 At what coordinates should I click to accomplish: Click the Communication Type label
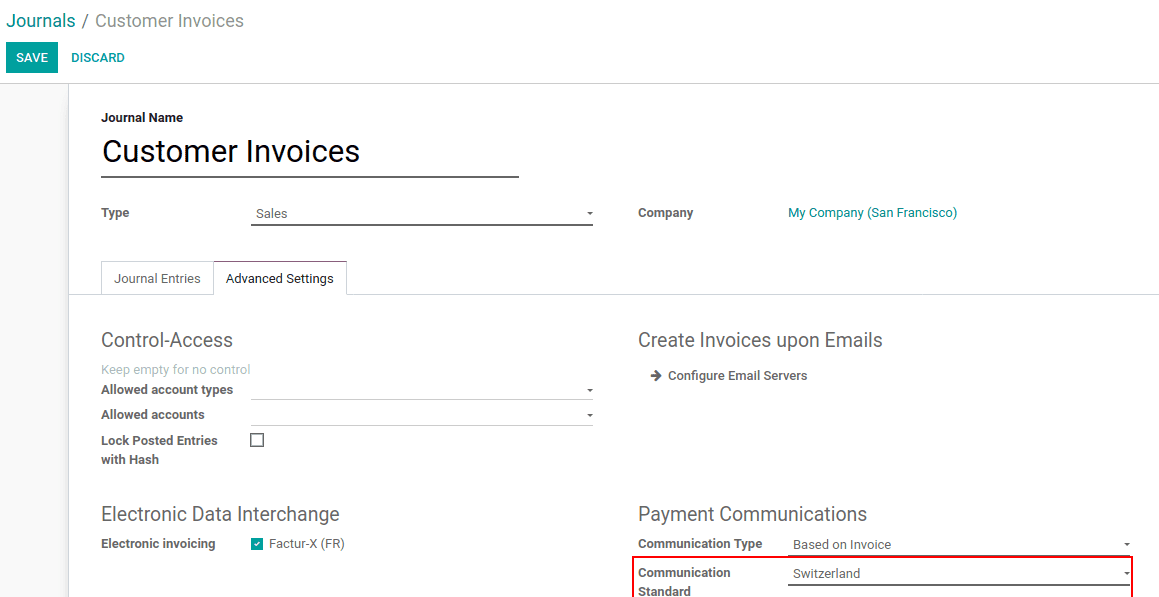(700, 544)
